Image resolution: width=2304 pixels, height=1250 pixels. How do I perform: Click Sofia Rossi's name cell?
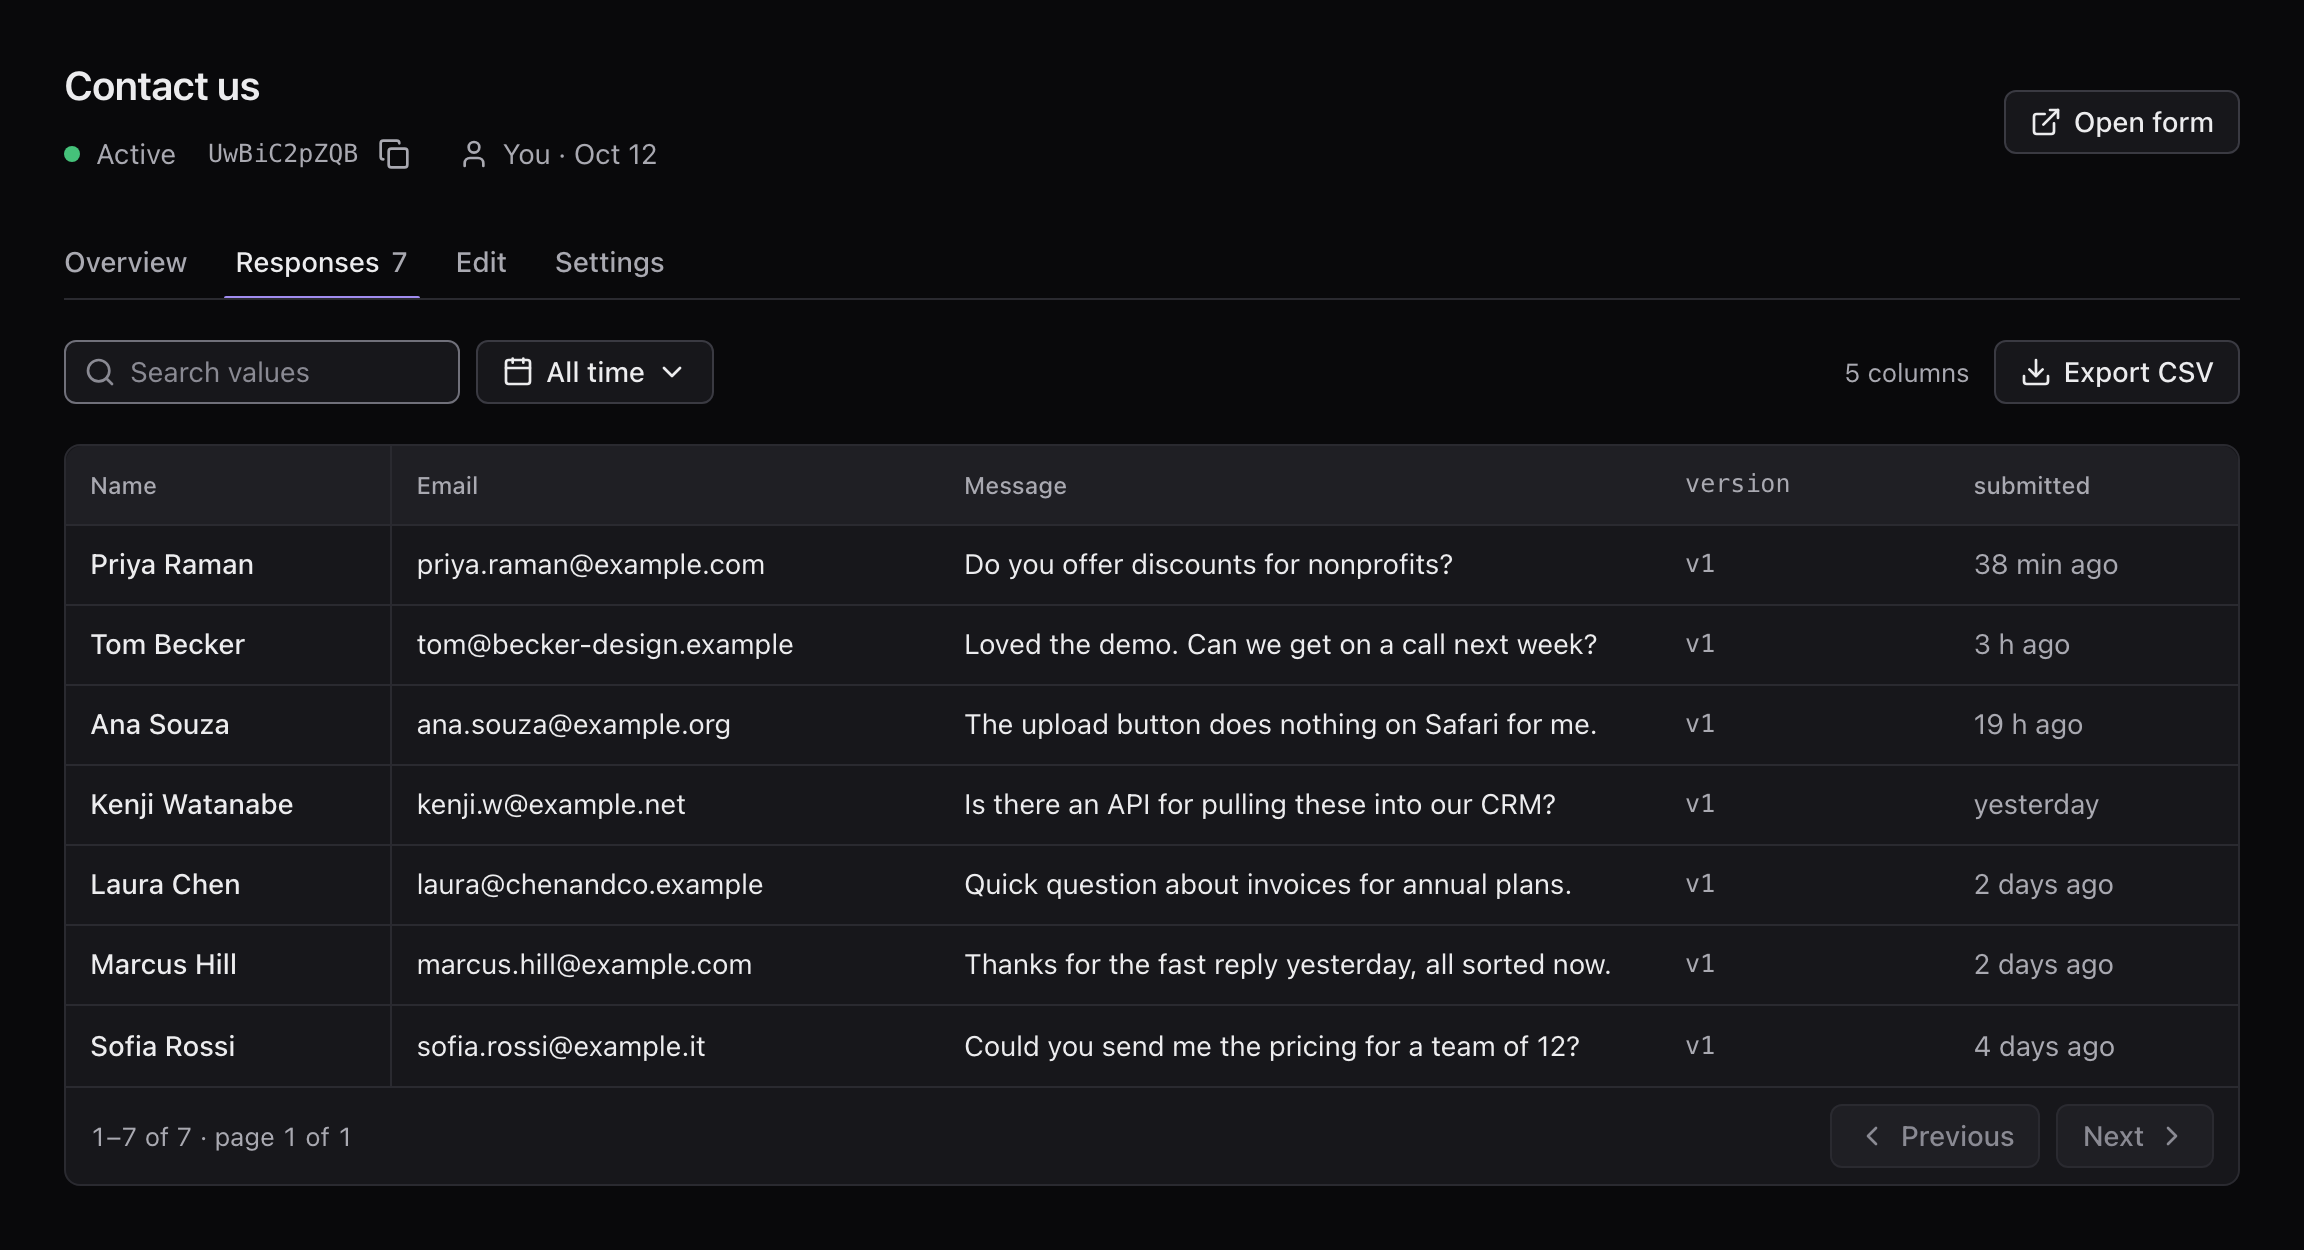tap(163, 1047)
